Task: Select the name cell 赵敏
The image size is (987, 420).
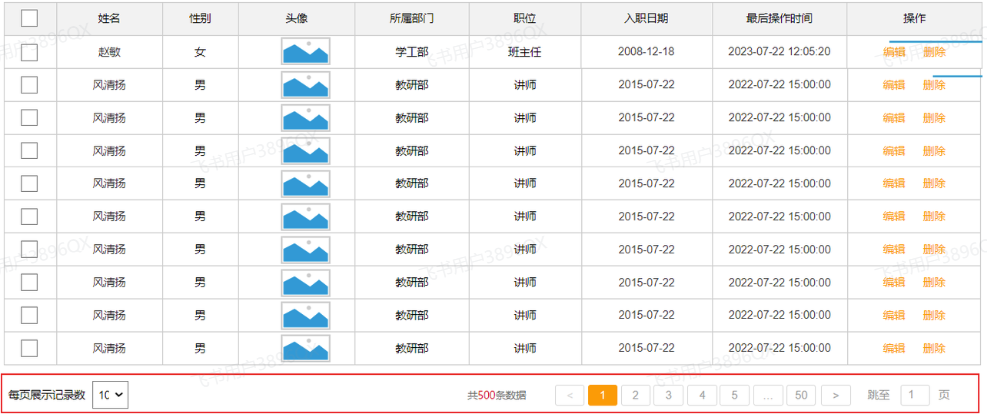Action: coord(109,52)
